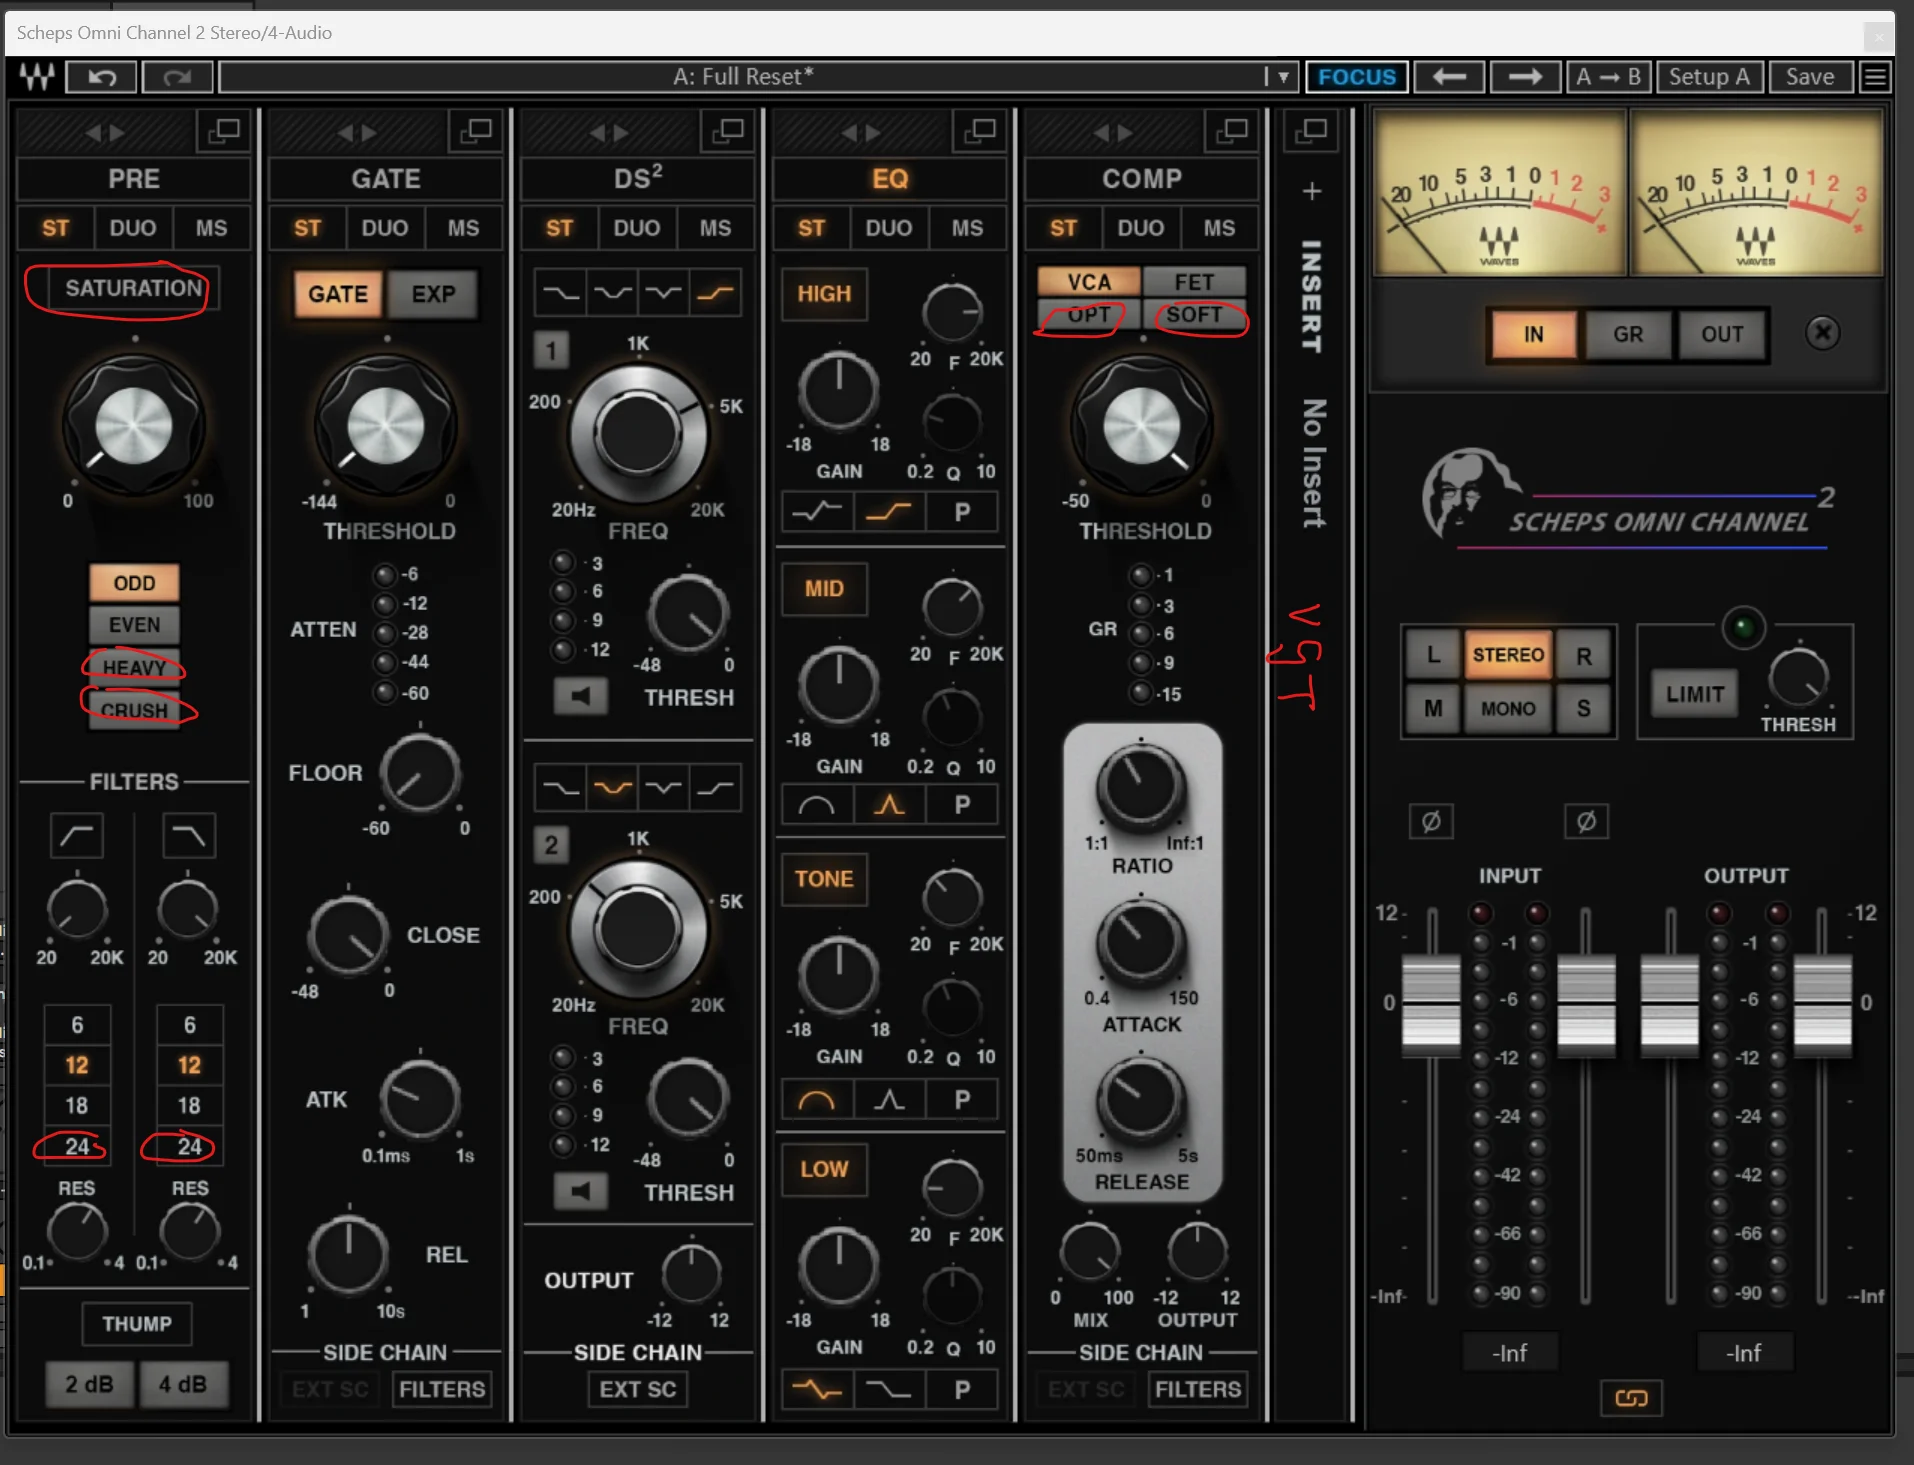Expand the EQ module pop-out icon
The height and width of the screenshot is (1465, 1914).
tap(979, 131)
